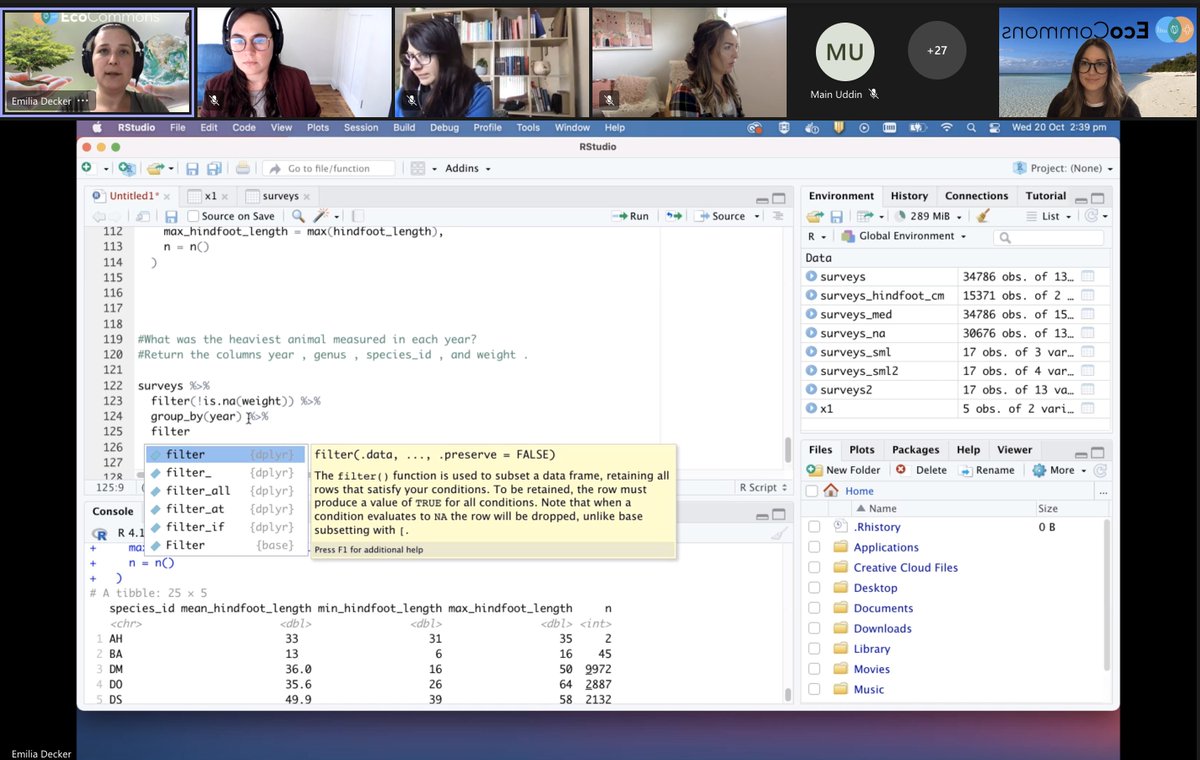Select Filter {base} in the autocomplete list
1200x760 pixels.
coord(225,545)
